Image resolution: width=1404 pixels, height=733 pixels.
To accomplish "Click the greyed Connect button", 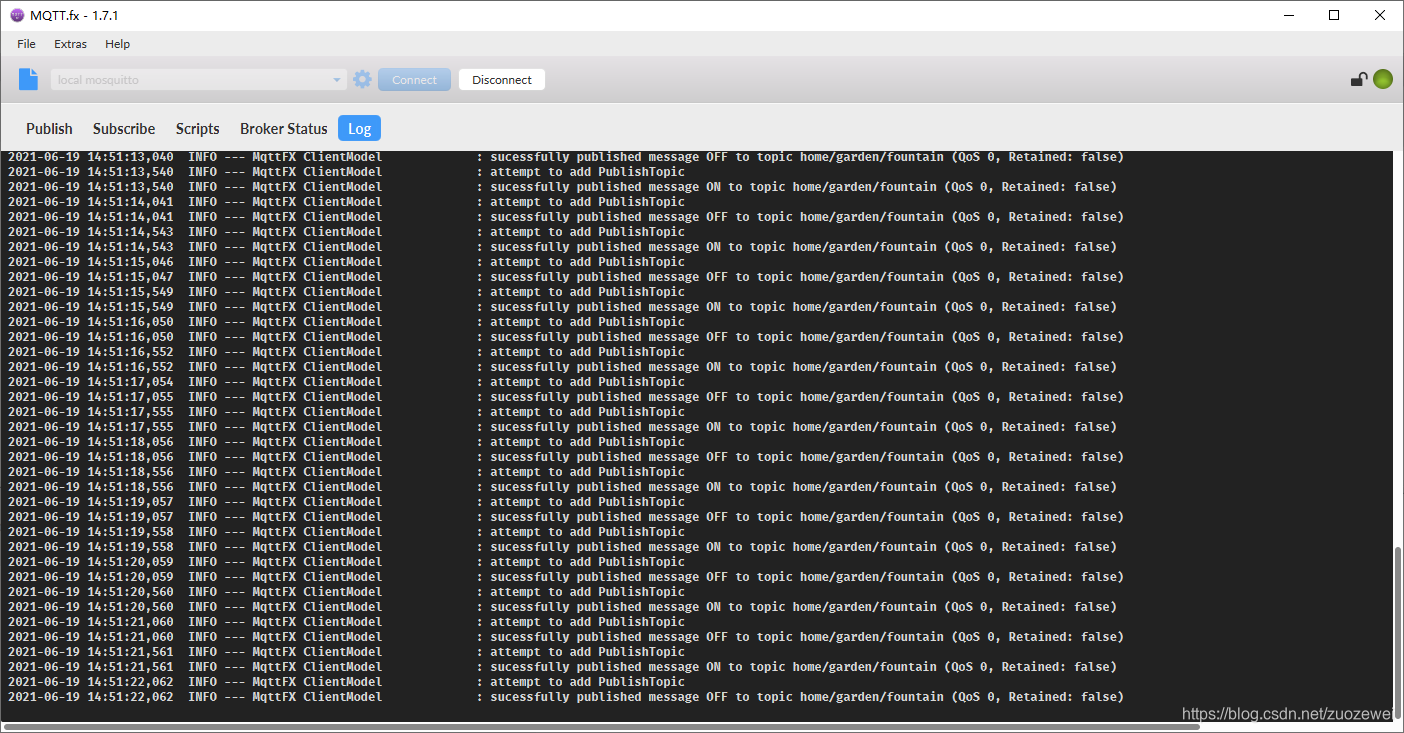I will 414,80.
